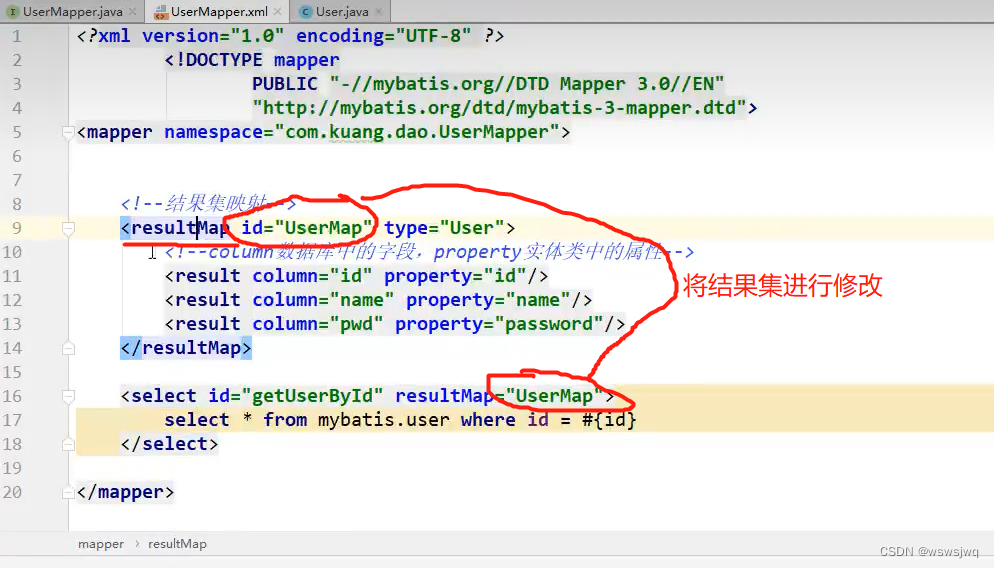This screenshot has height=568, width=994.
Task: Collapse the select block fold on line 16
Action: click(x=68, y=396)
